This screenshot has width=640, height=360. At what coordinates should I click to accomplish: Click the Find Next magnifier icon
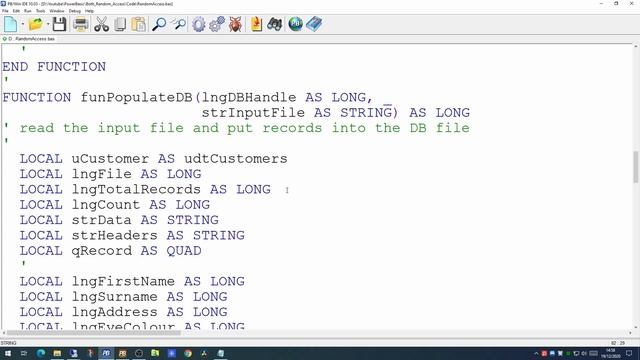pos(178,24)
